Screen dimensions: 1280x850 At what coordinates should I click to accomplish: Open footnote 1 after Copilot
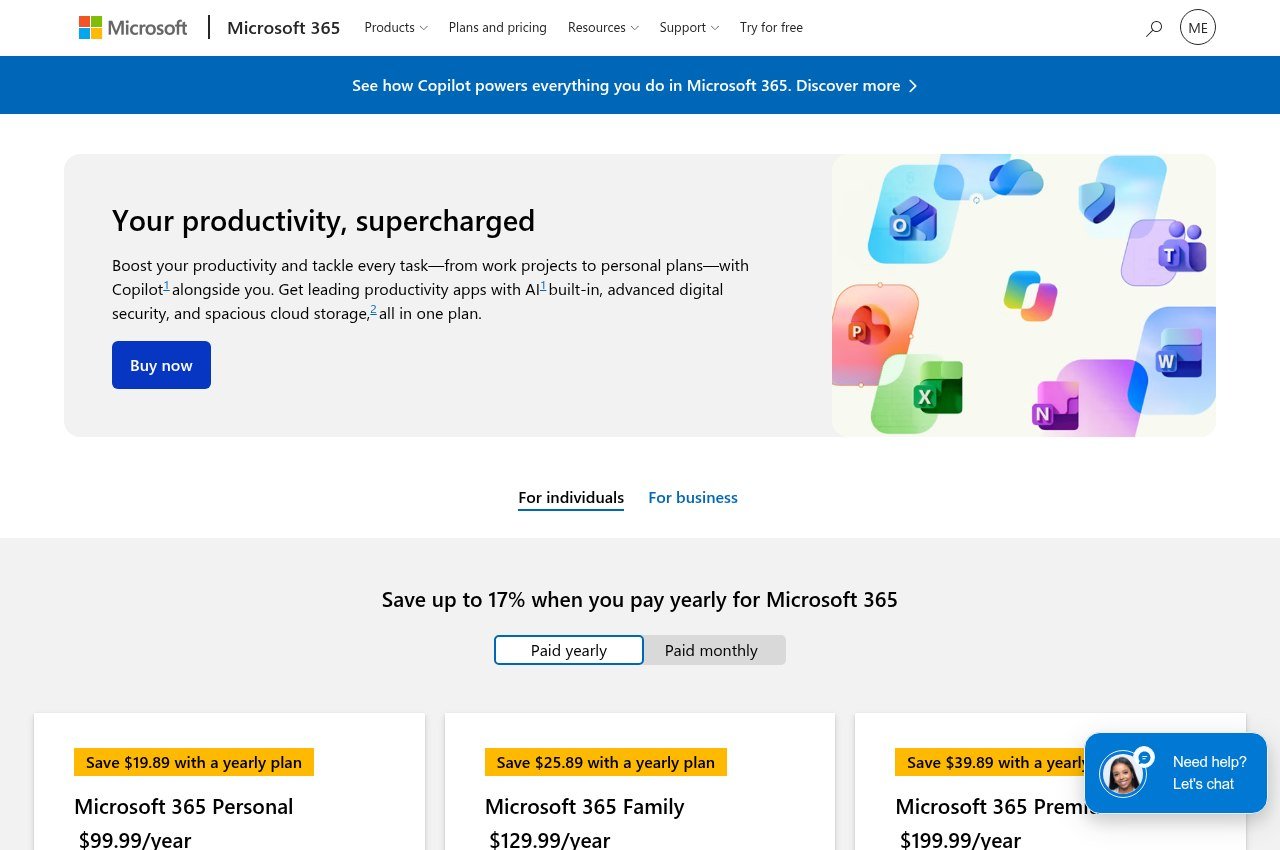click(167, 286)
